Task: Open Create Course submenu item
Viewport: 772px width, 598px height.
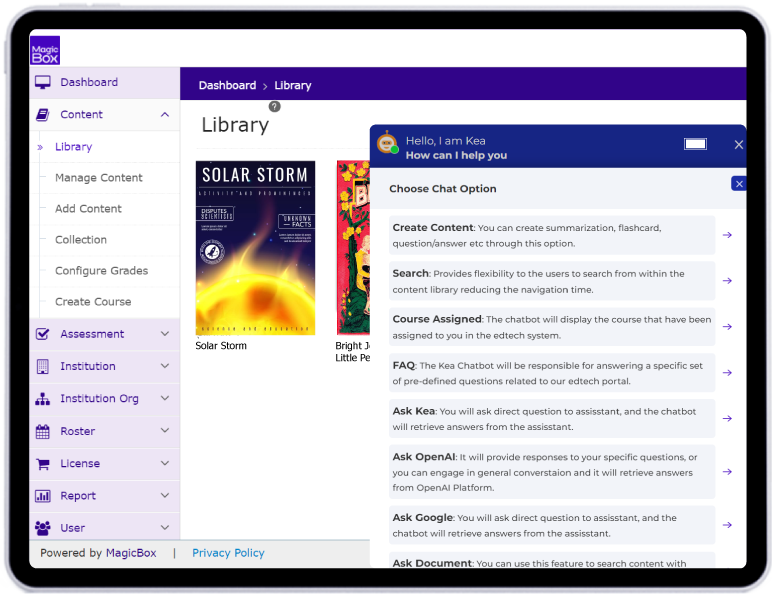Action: [93, 302]
